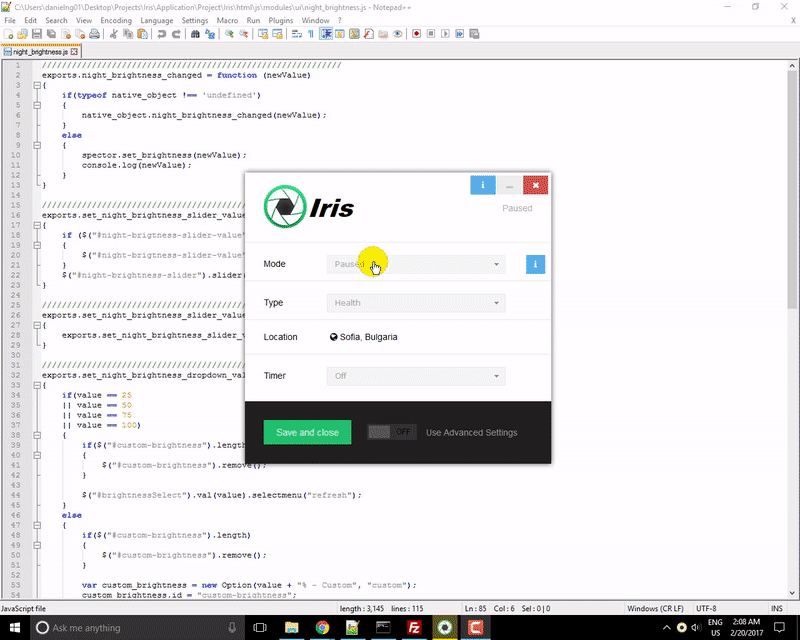Click the Print toolbar icon
Screen dimensions: 800x640
(94, 34)
